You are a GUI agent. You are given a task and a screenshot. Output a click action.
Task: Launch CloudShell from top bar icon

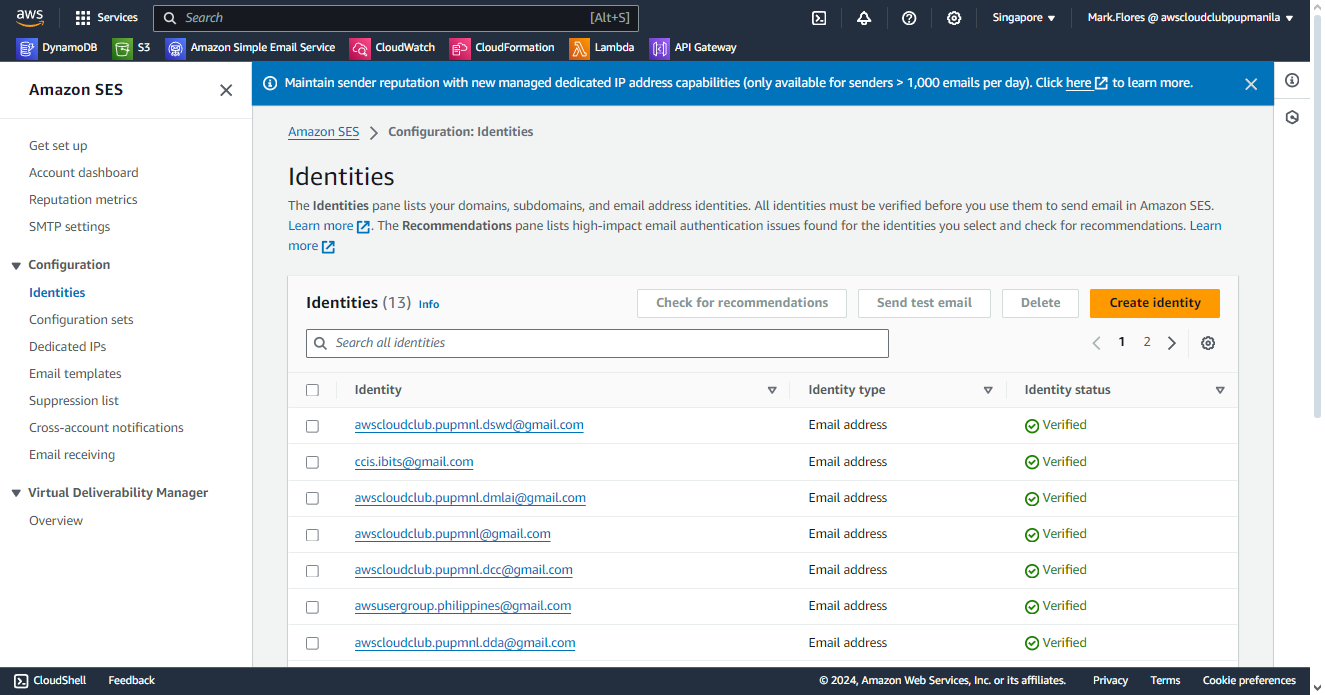click(819, 18)
